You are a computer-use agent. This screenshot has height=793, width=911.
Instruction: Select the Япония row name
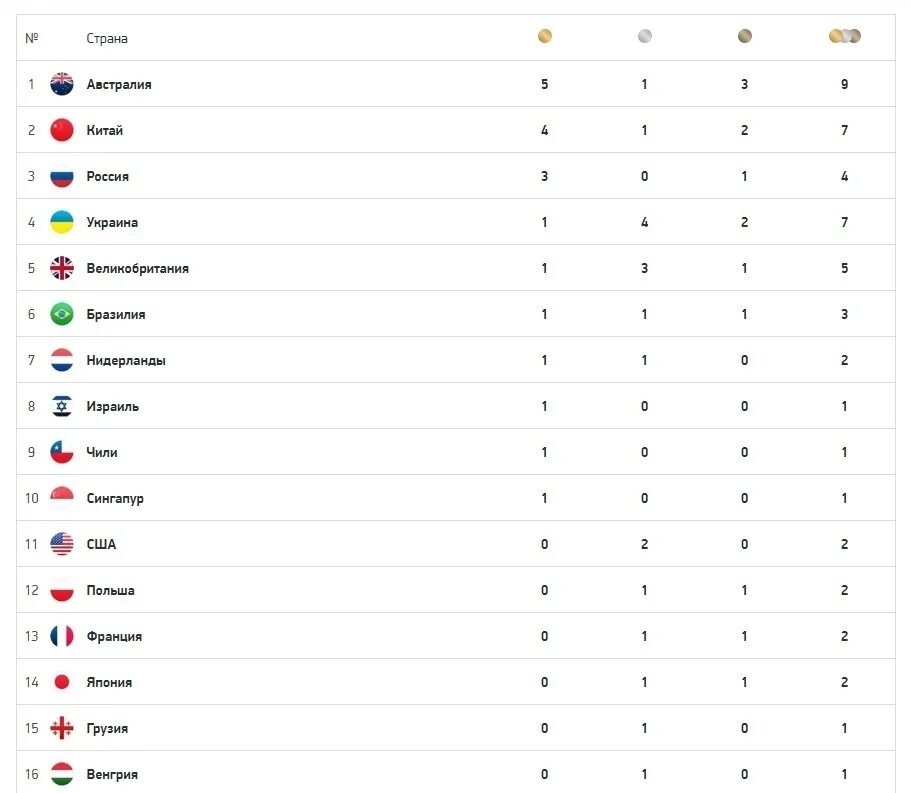pyautogui.click(x=109, y=682)
